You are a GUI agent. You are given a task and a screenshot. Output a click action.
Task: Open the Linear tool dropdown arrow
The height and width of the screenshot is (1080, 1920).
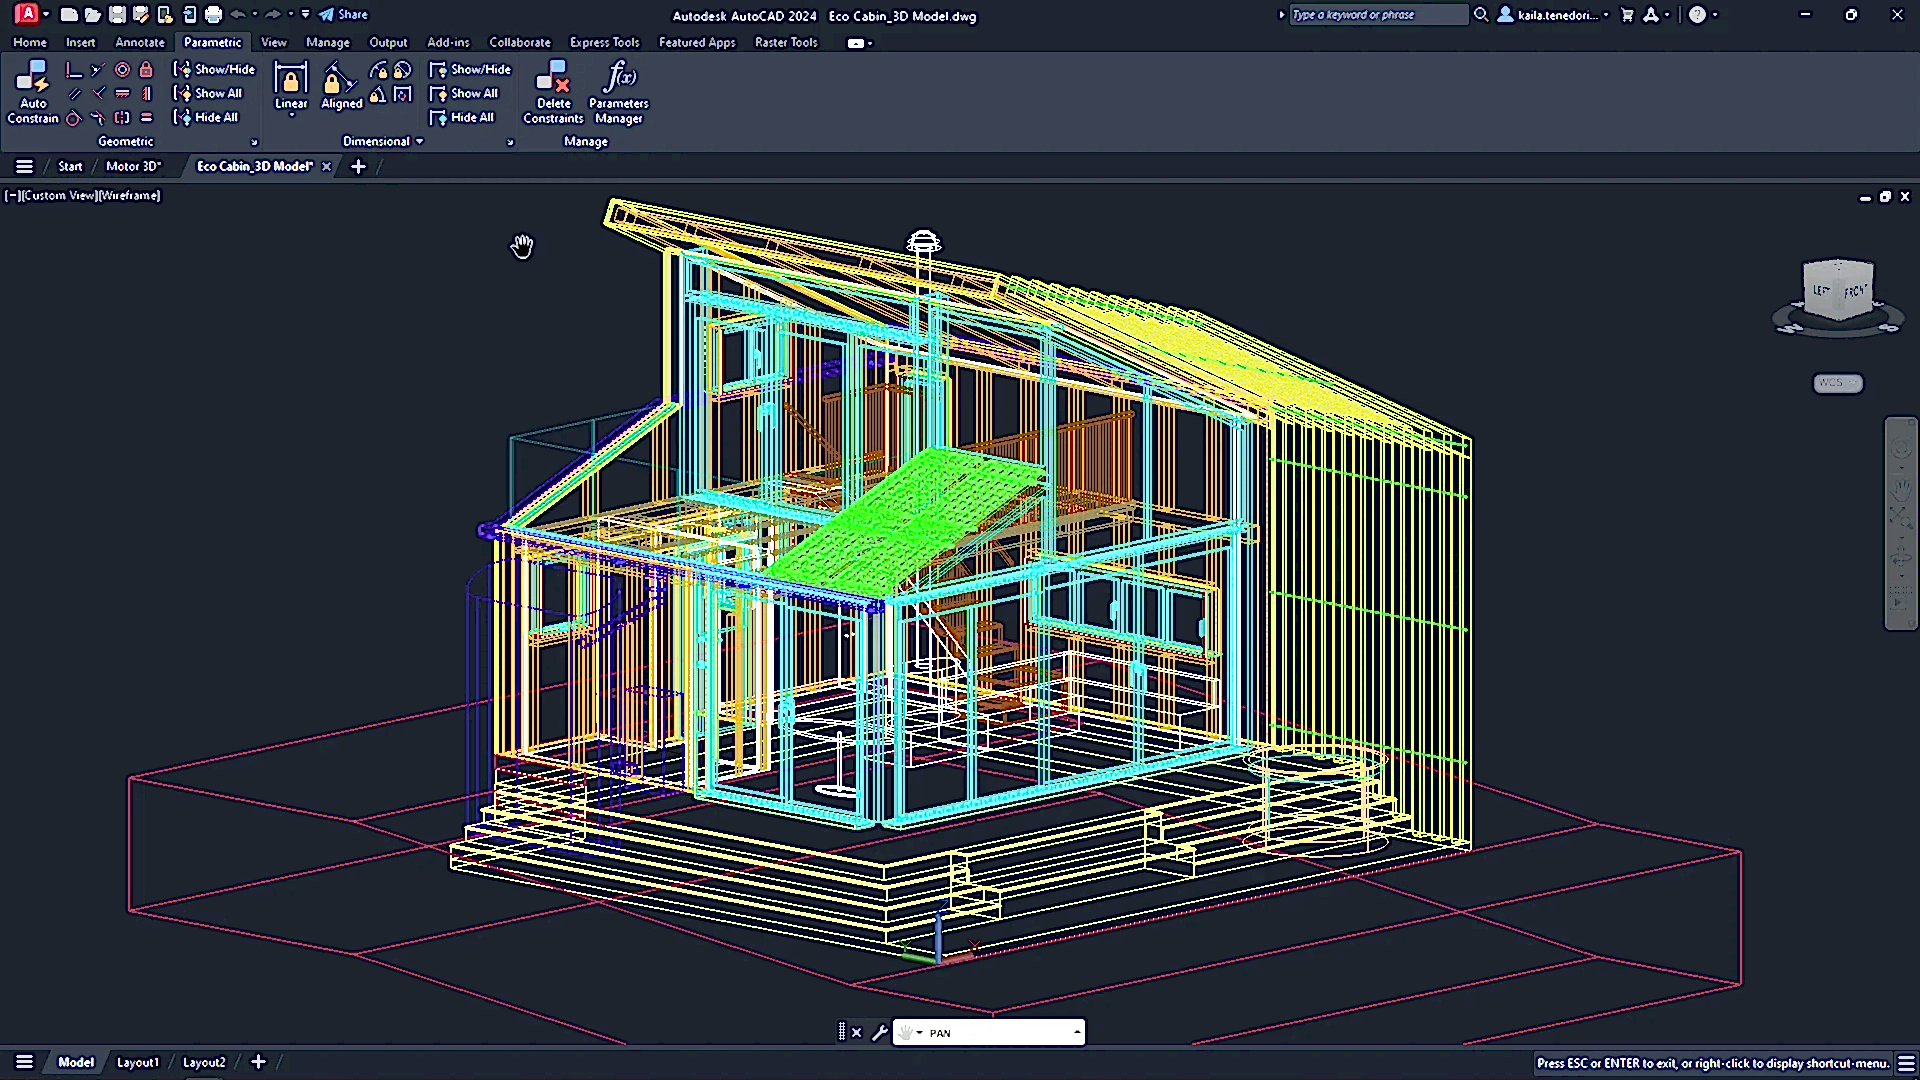coord(291,116)
